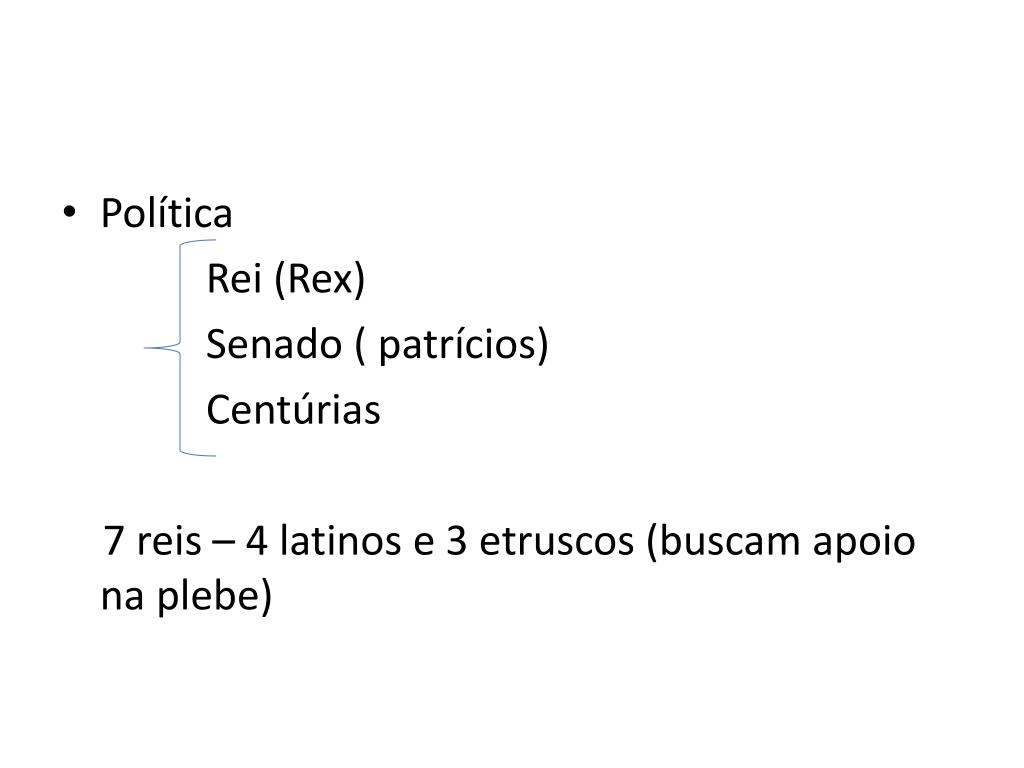
Task: Click the word Política
Action: (166, 214)
